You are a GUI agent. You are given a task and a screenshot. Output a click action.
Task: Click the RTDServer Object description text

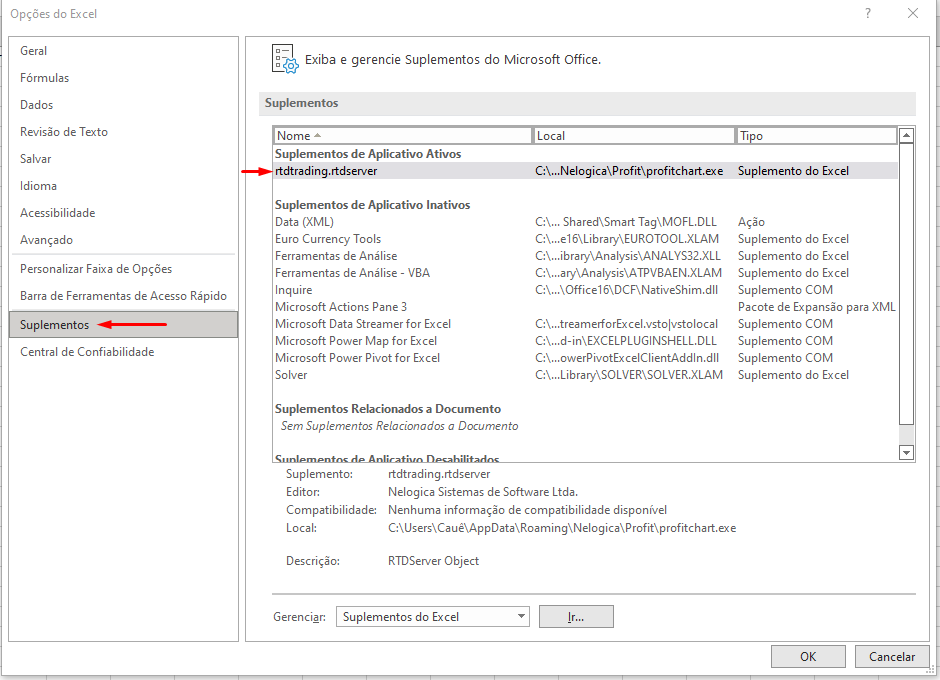point(433,561)
